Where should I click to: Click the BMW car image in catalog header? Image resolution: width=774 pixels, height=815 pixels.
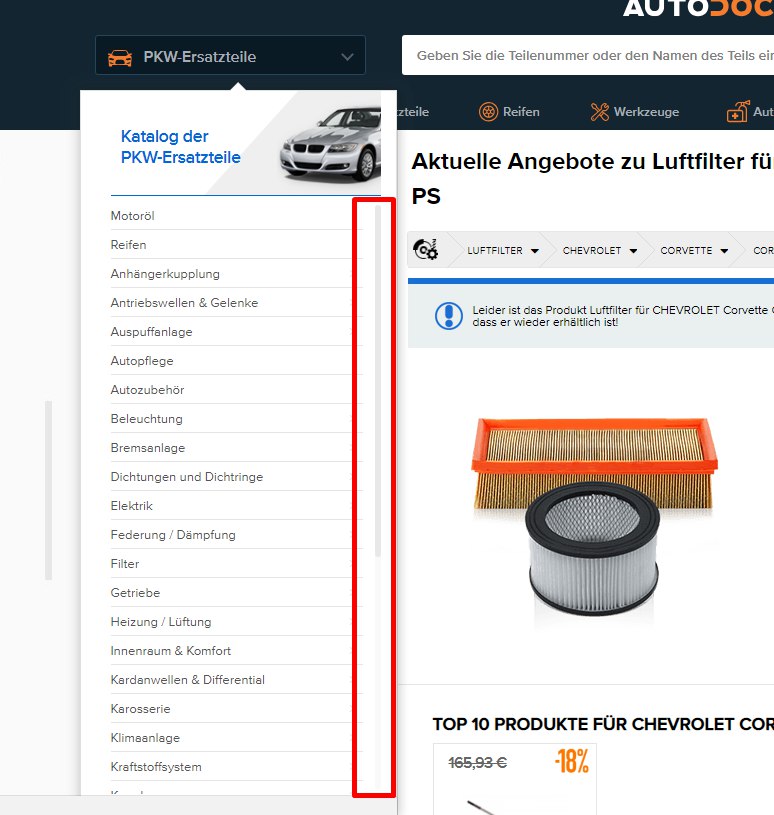coord(330,144)
